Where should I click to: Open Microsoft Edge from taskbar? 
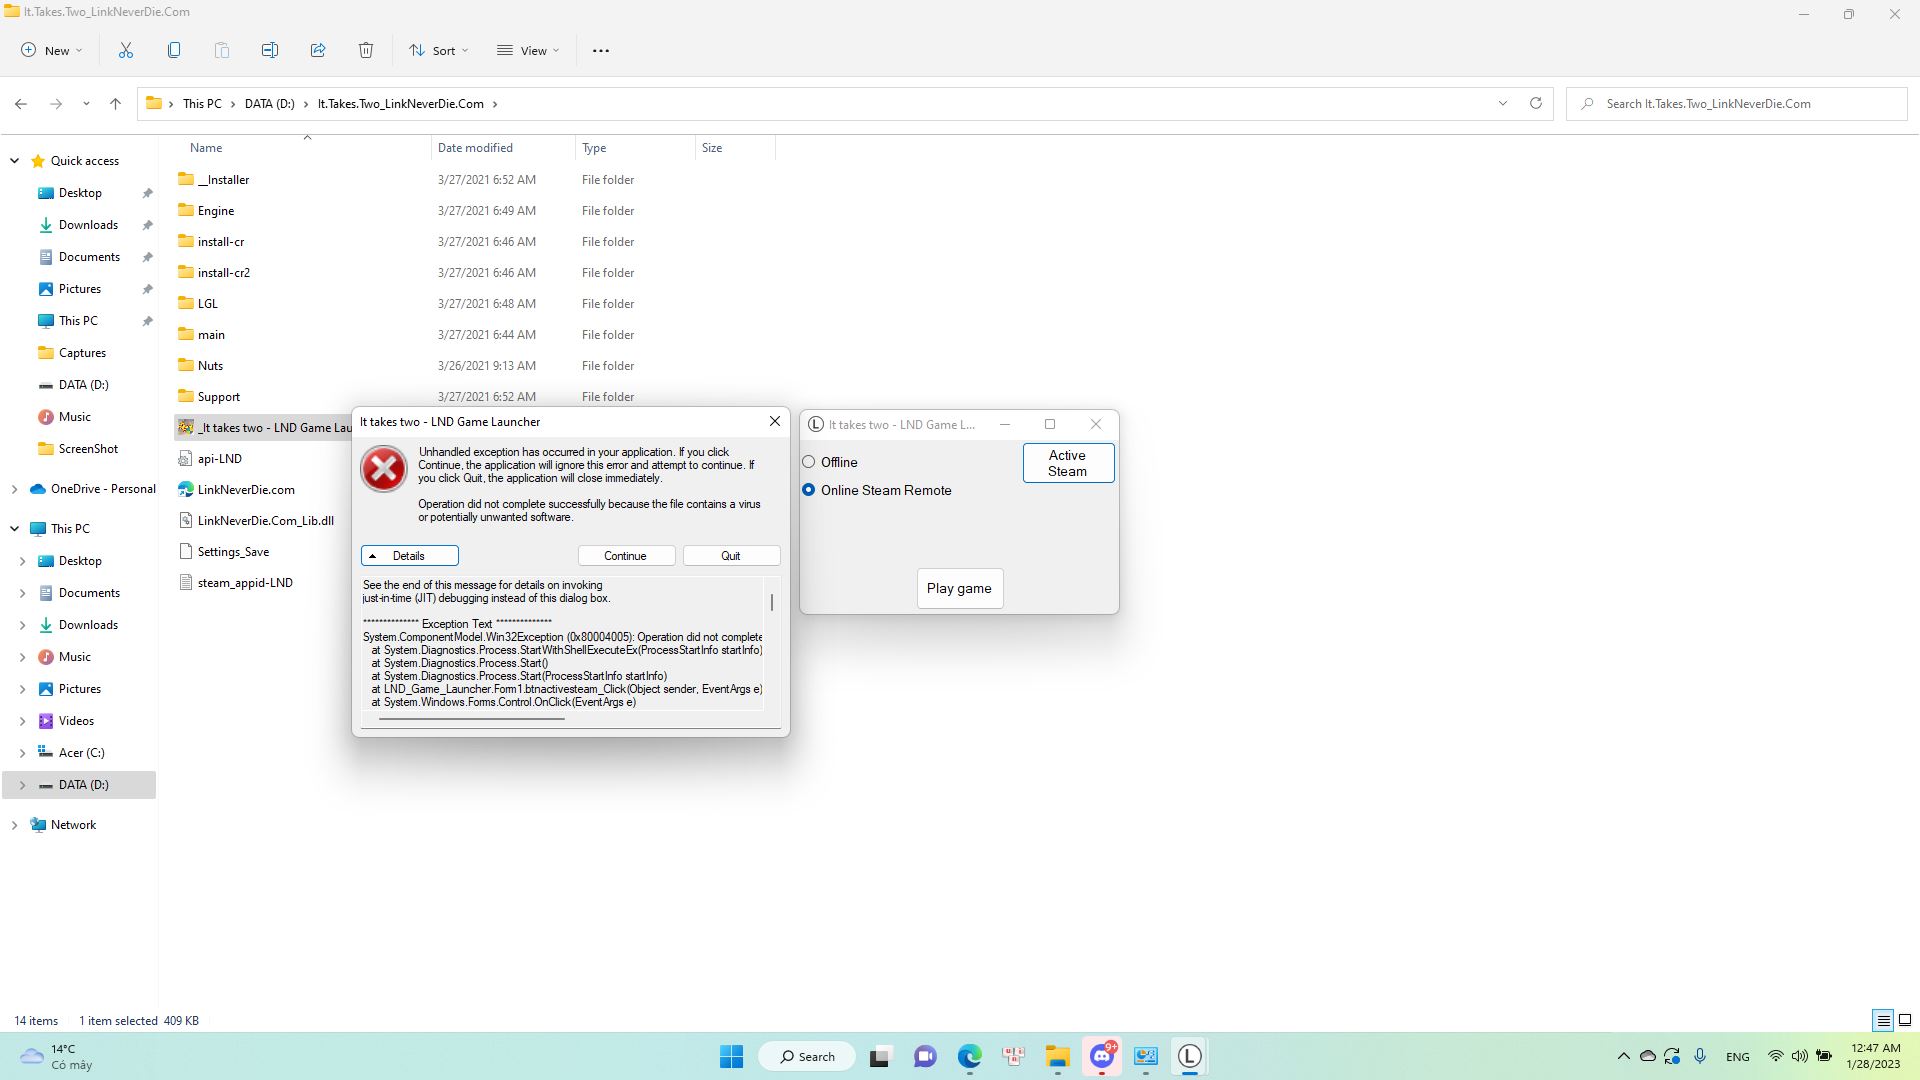969,1057
